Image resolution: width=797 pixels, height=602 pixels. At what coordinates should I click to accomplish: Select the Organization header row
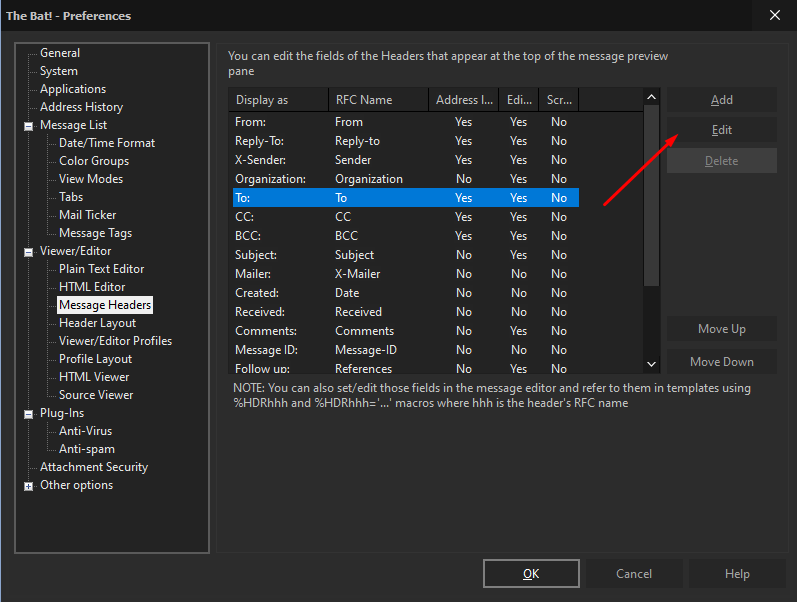[x=406, y=179]
